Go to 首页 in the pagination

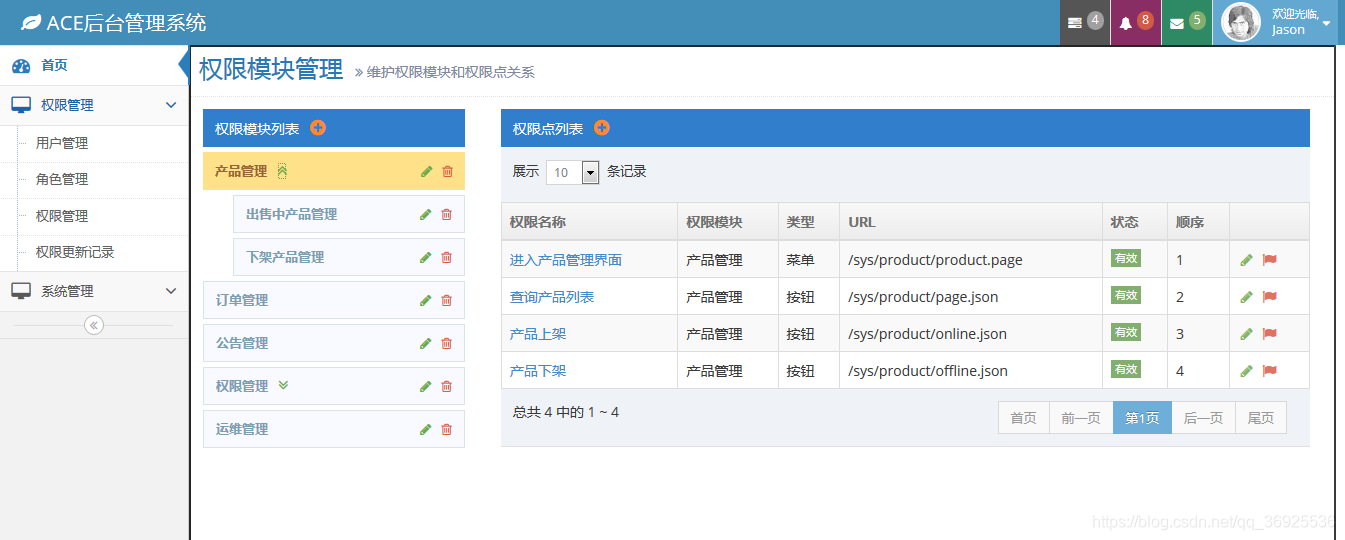tap(1024, 418)
